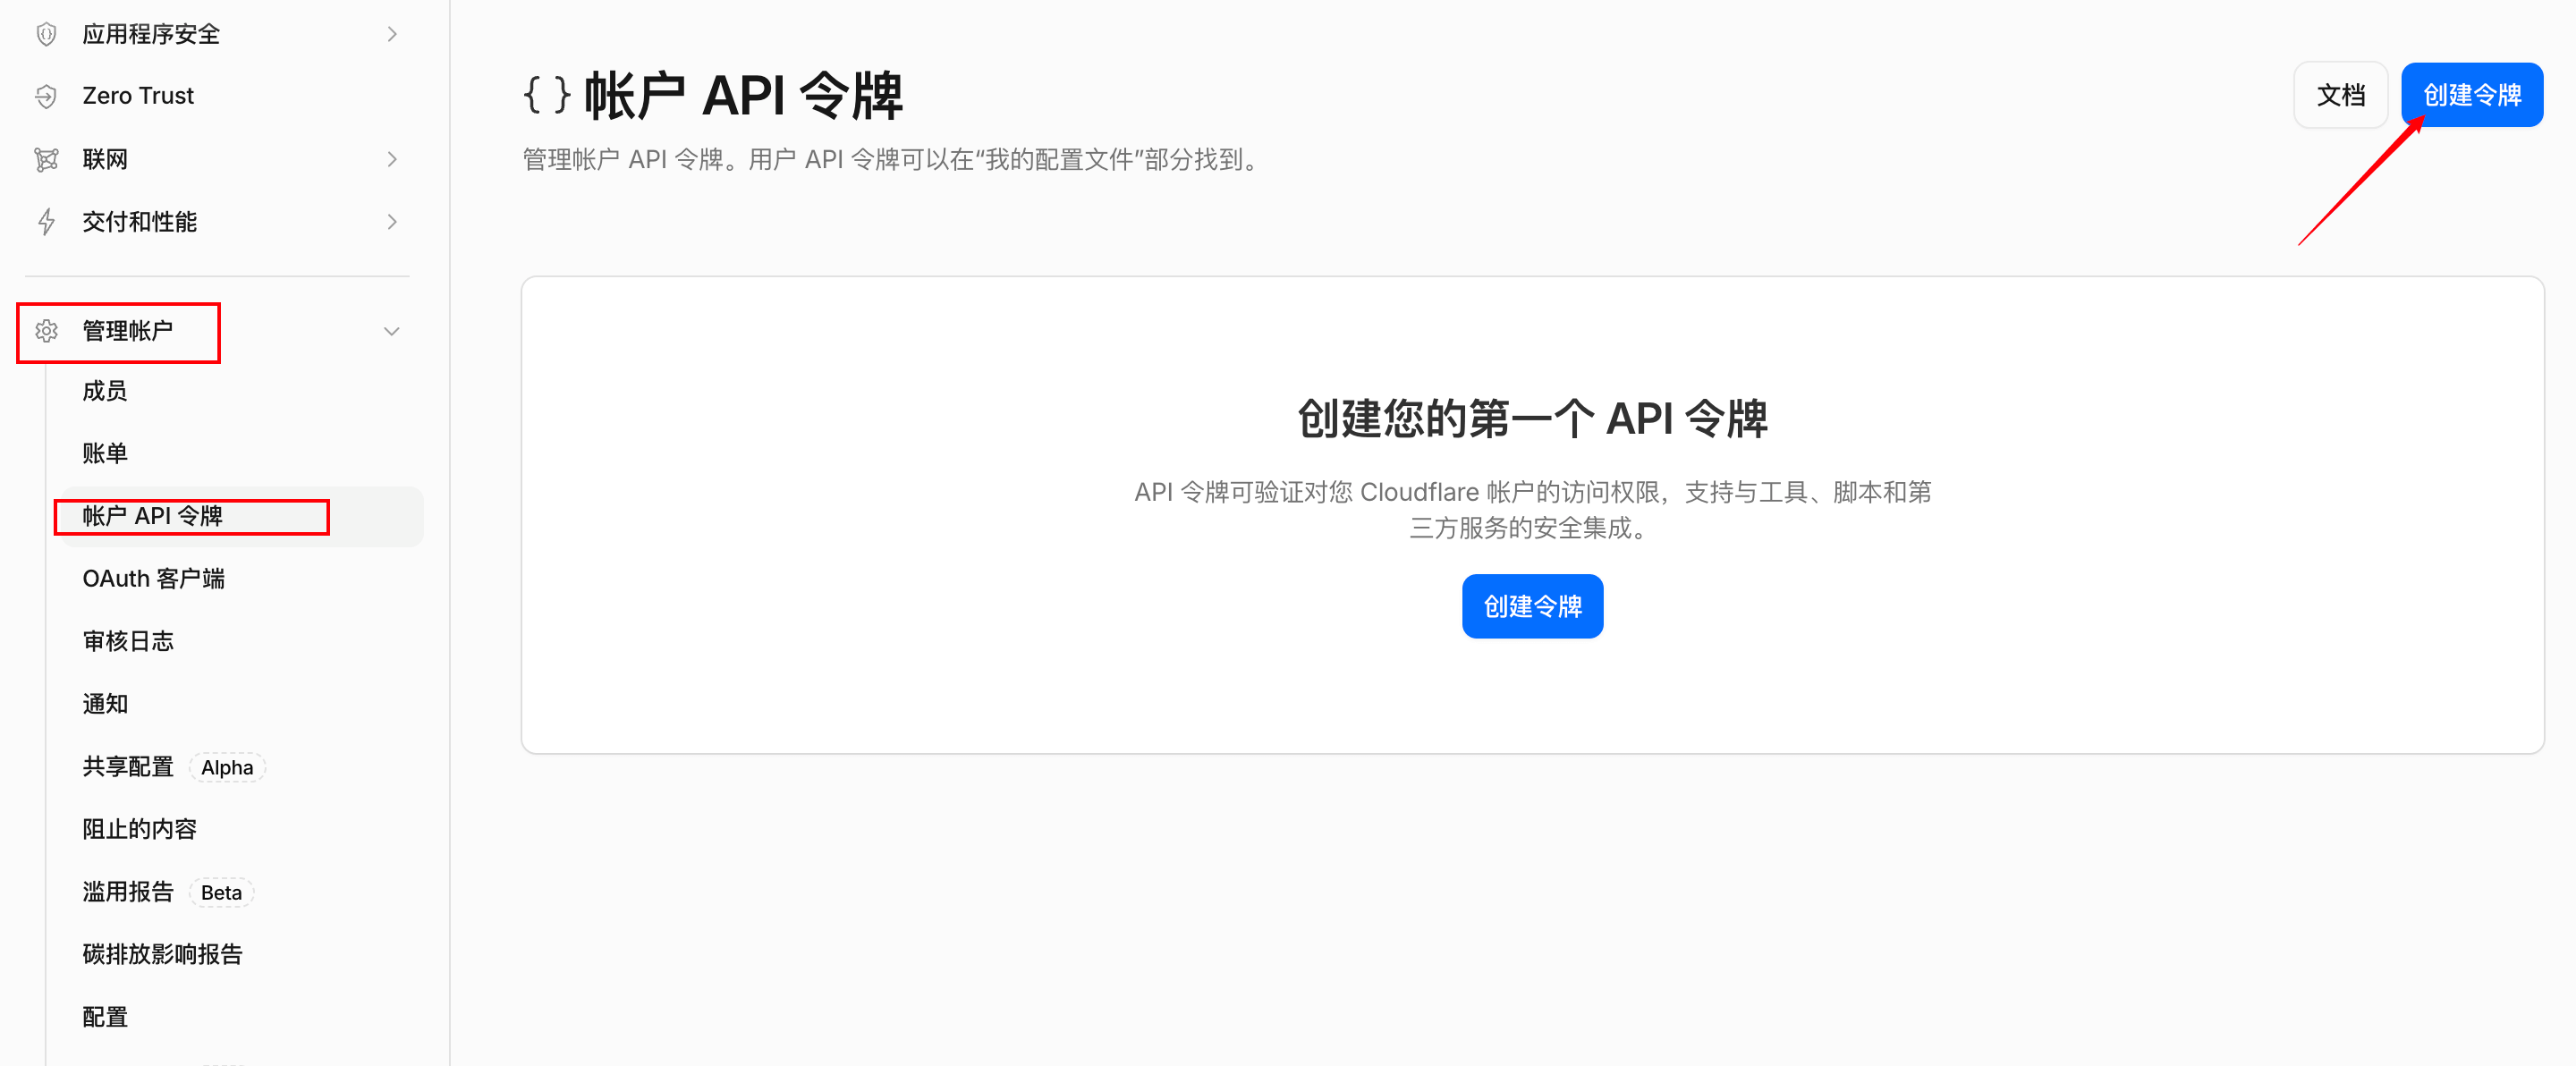Click the Beta badge
2576x1066 pixels.
[221, 892]
